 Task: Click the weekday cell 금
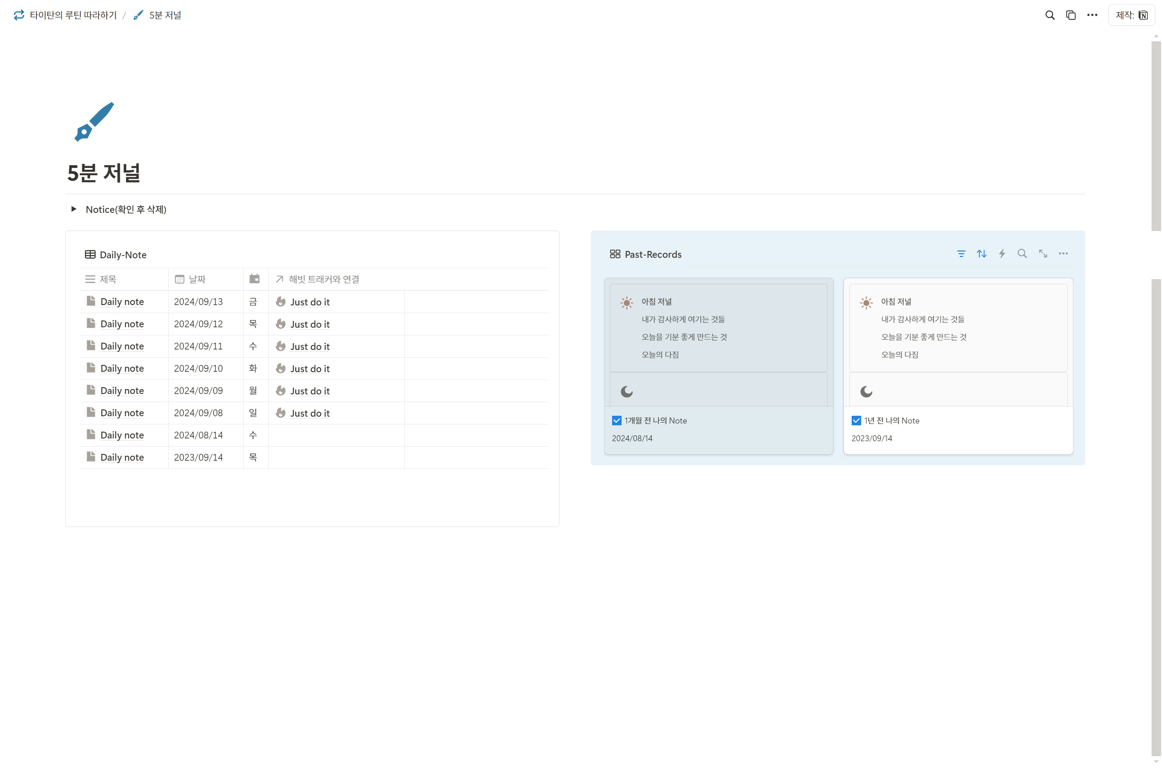pos(256,302)
